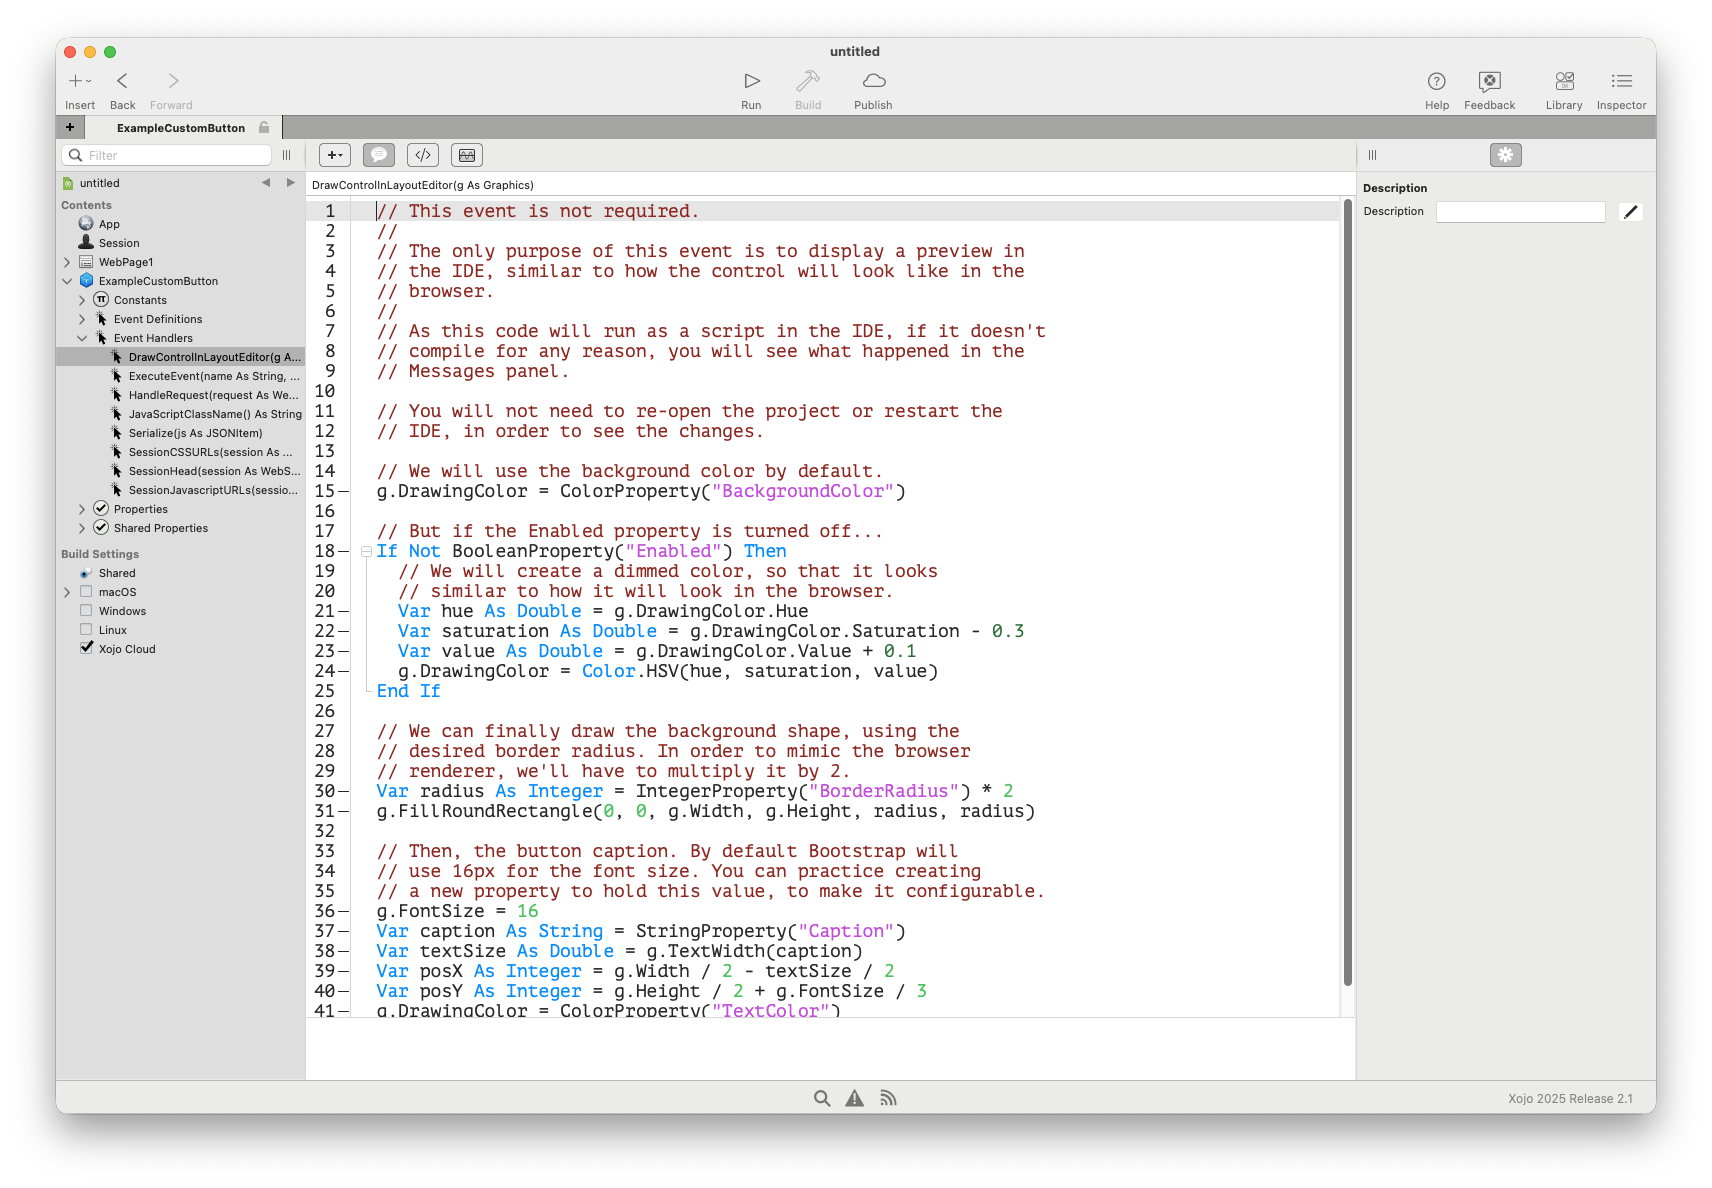The image size is (1712, 1188).
Task: Click the code editor vertical scrollbar
Action: (x=1347, y=600)
